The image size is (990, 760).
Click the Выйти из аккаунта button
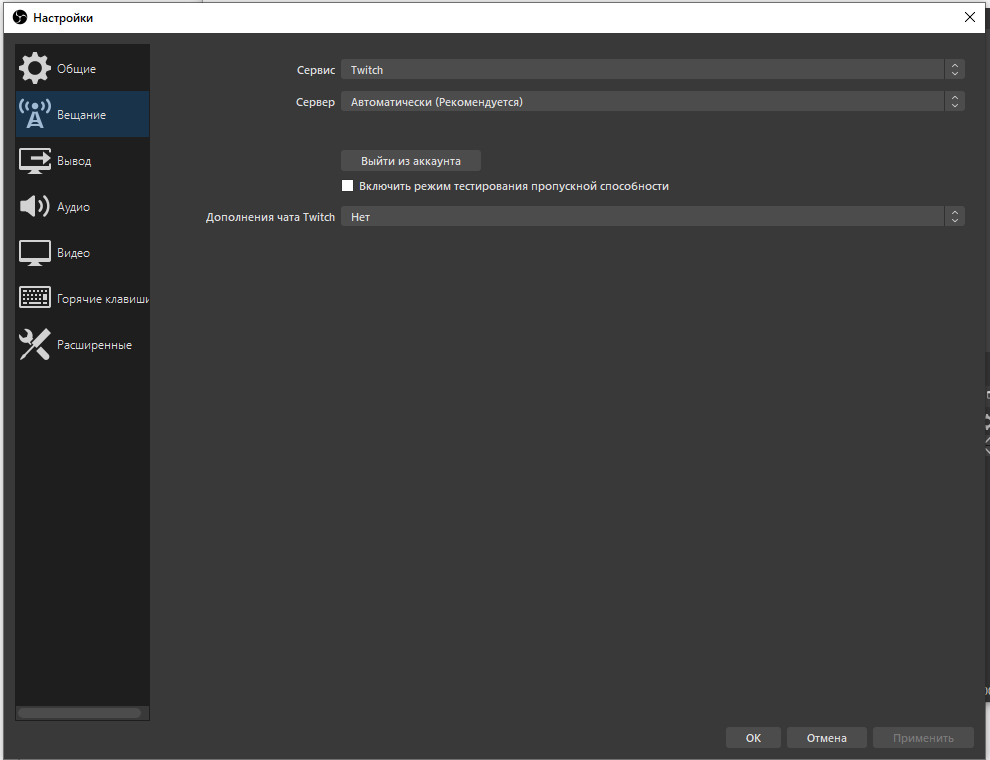pos(410,161)
